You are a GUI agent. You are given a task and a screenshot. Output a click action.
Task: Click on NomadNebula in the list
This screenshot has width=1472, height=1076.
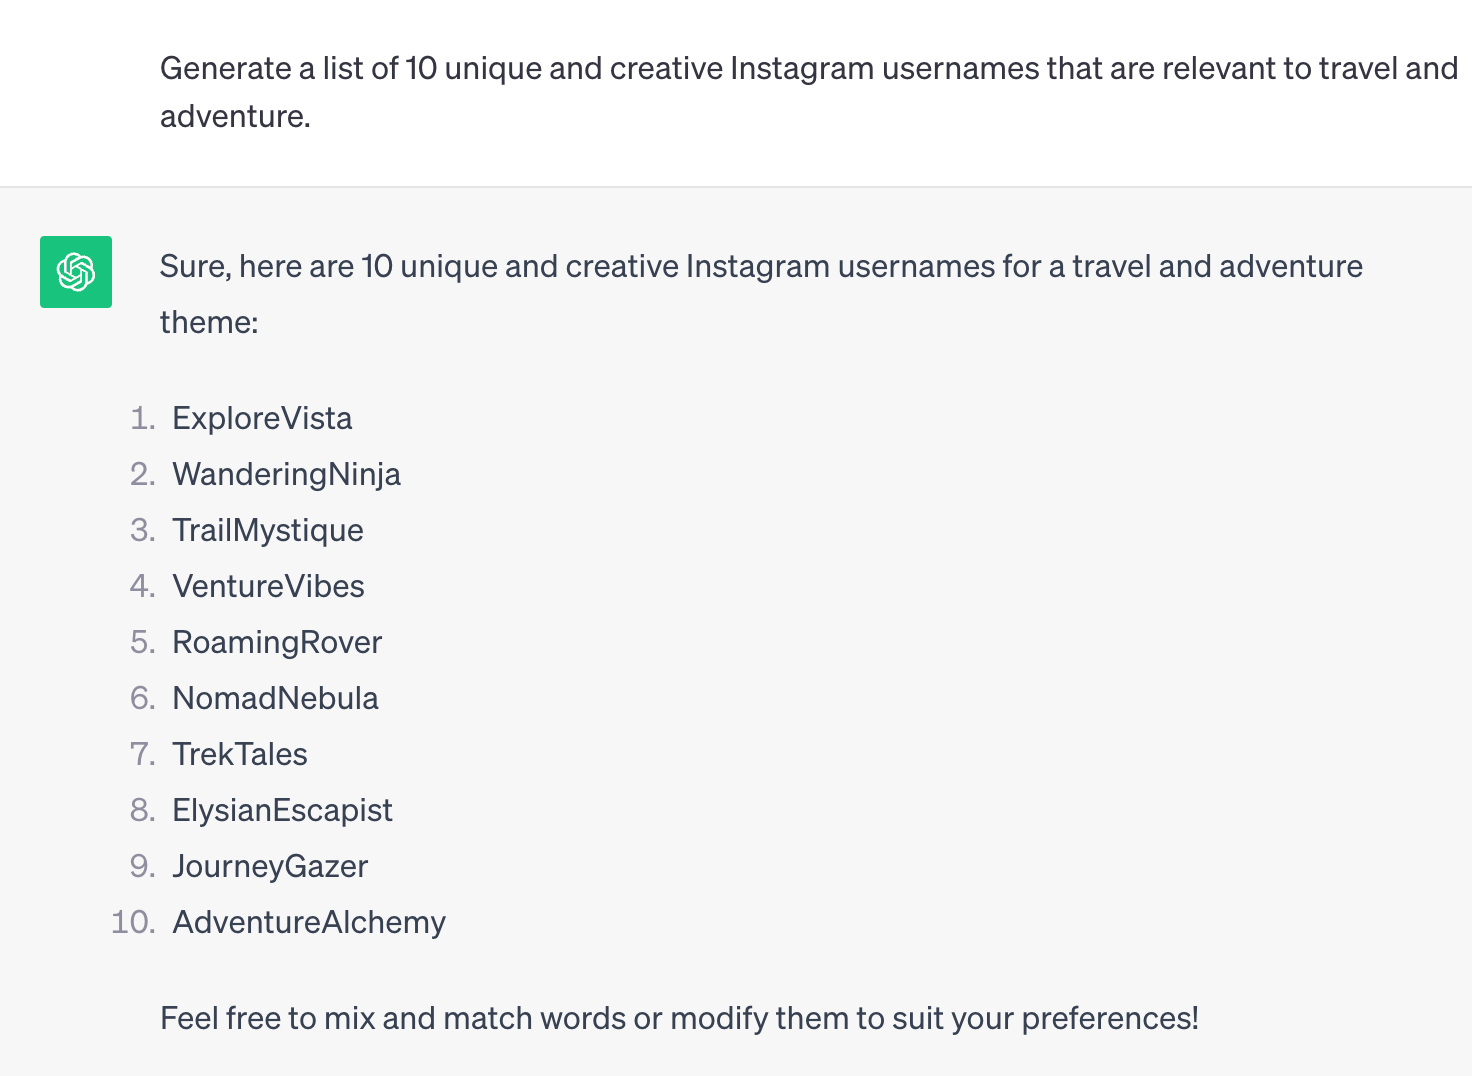pyautogui.click(x=275, y=699)
